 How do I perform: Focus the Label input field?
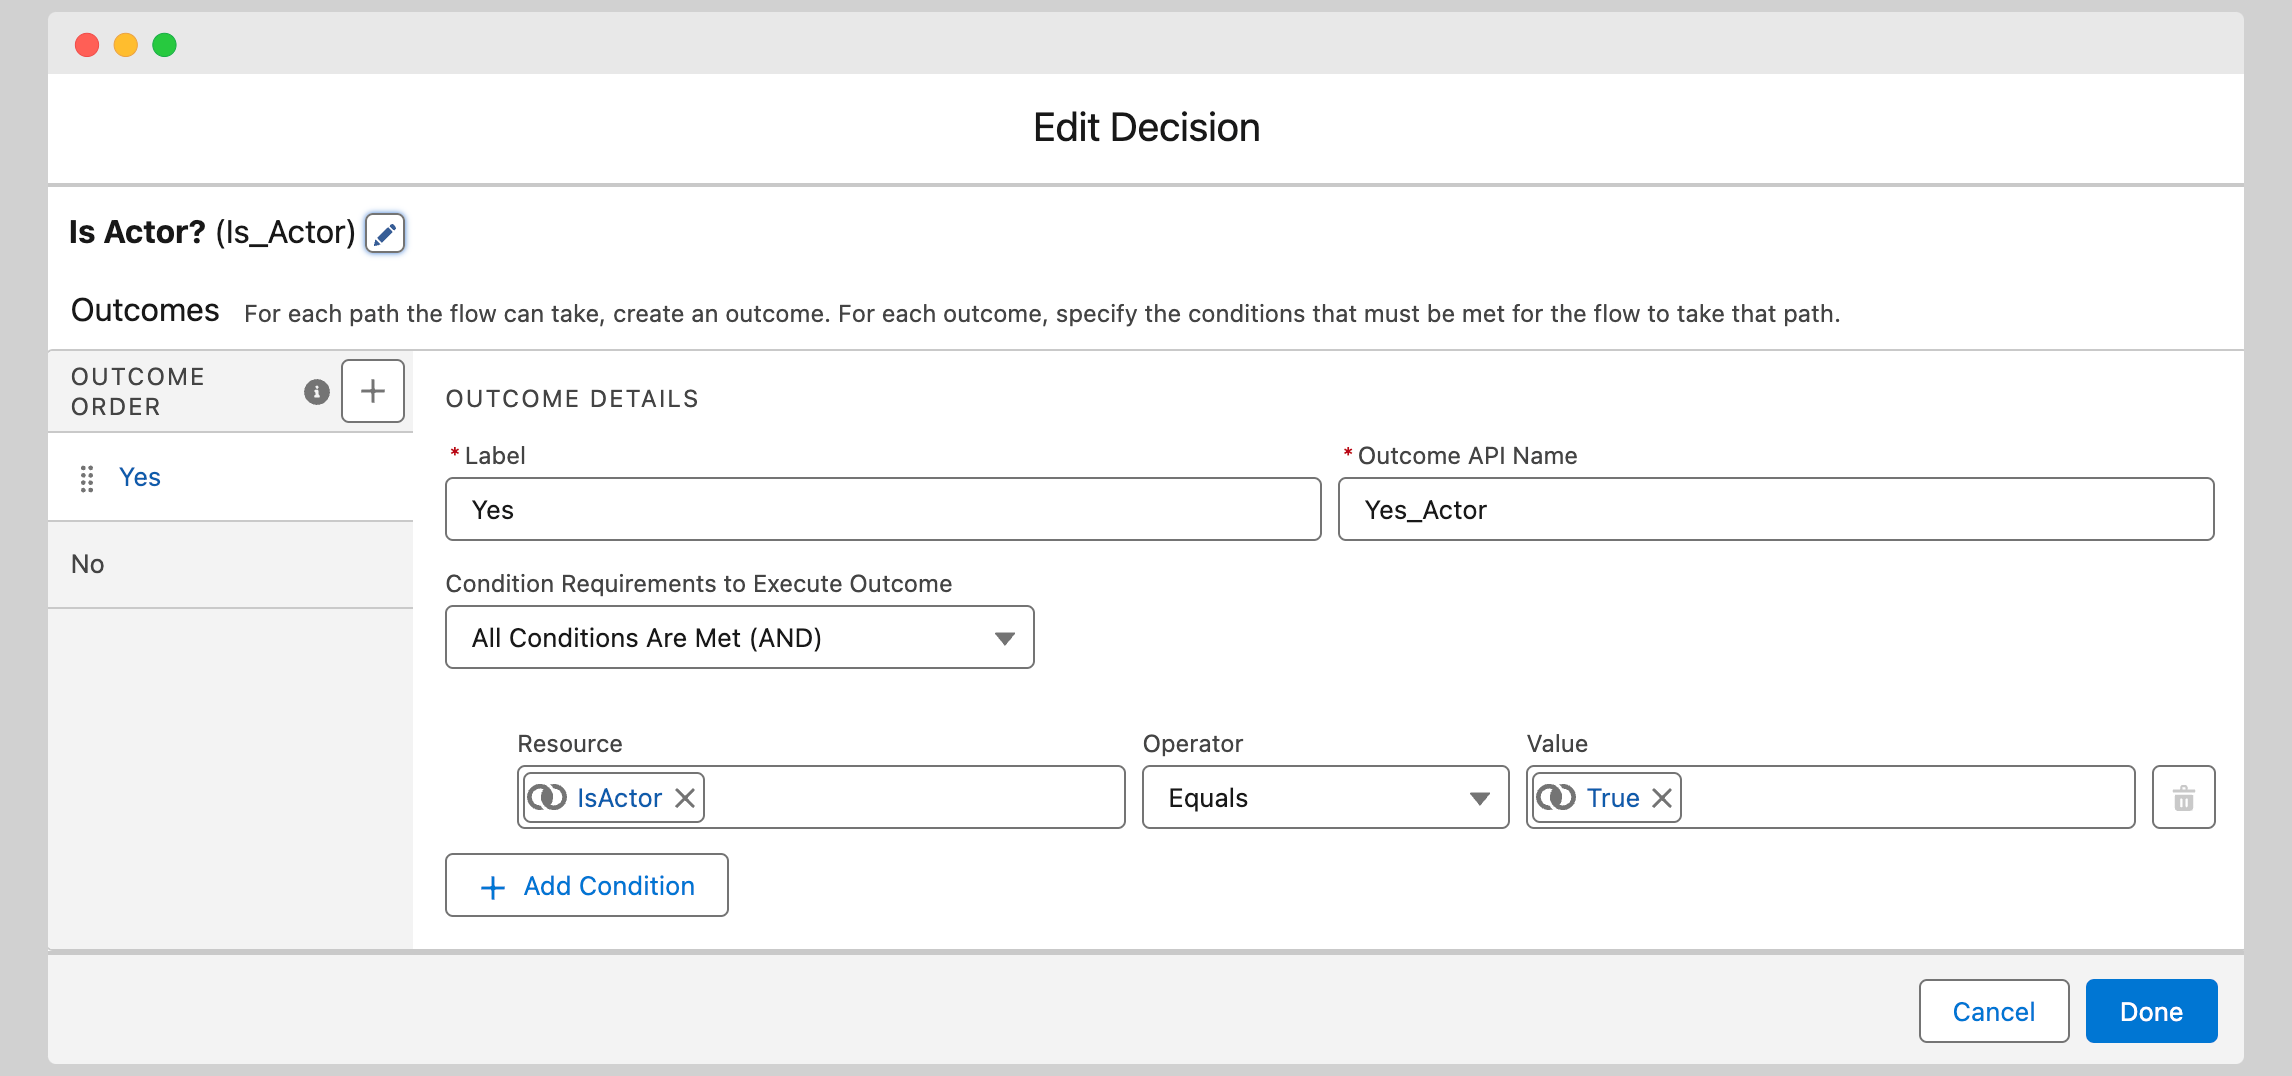883,510
